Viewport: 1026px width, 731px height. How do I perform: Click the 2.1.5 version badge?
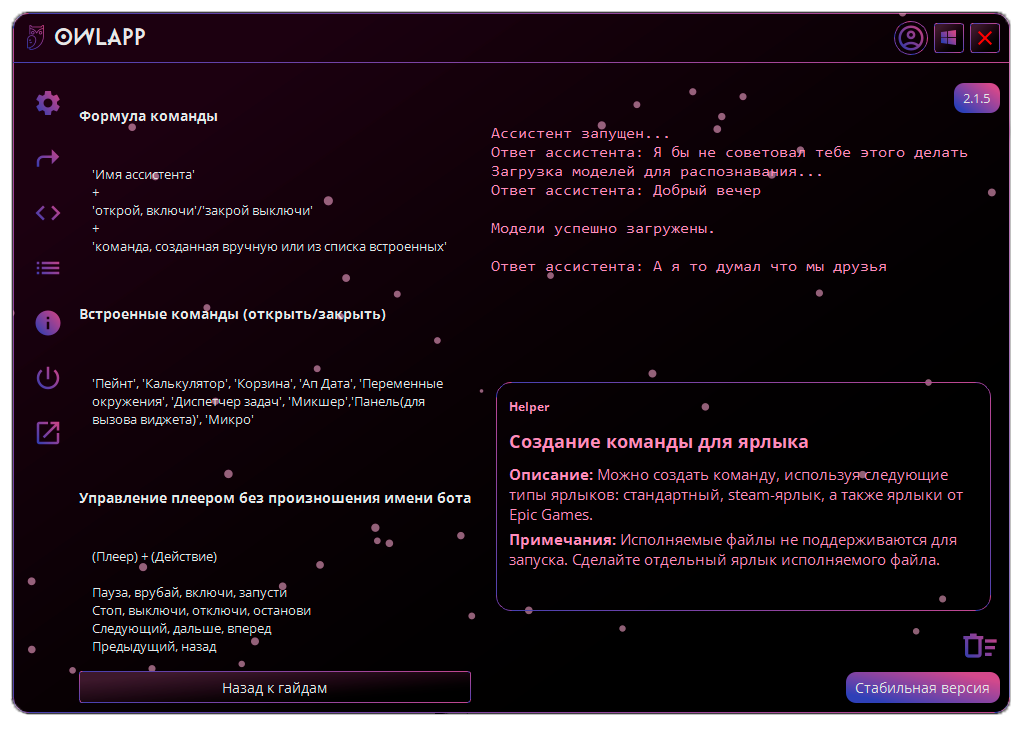click(x=977, y=98)
